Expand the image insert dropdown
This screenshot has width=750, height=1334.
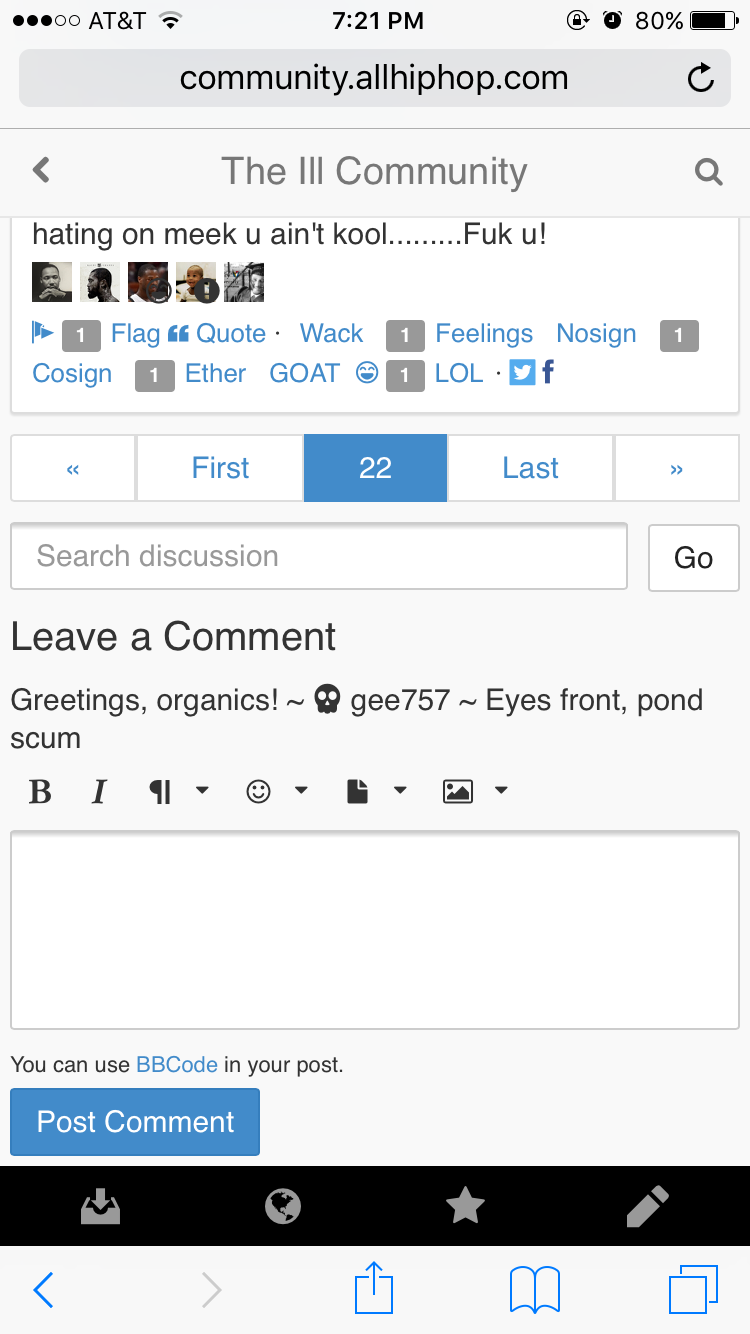click(475, 792)
